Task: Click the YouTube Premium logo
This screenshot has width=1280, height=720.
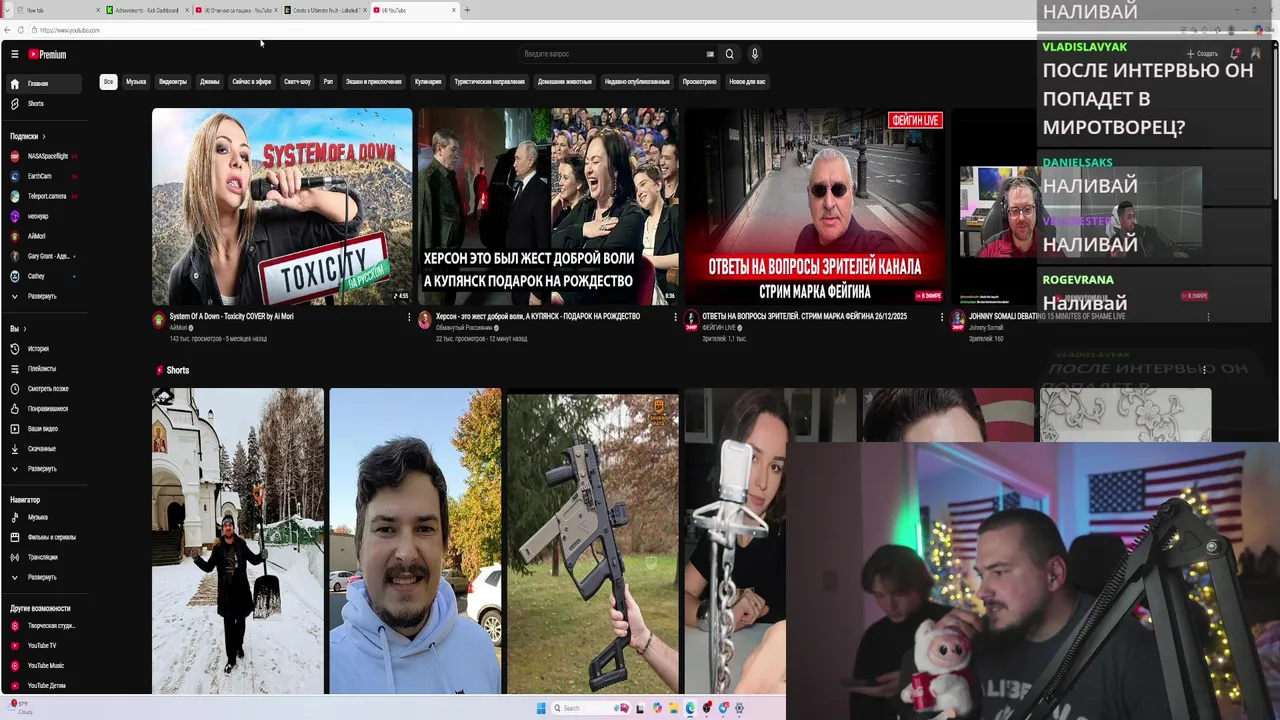Action: [47, 54]
